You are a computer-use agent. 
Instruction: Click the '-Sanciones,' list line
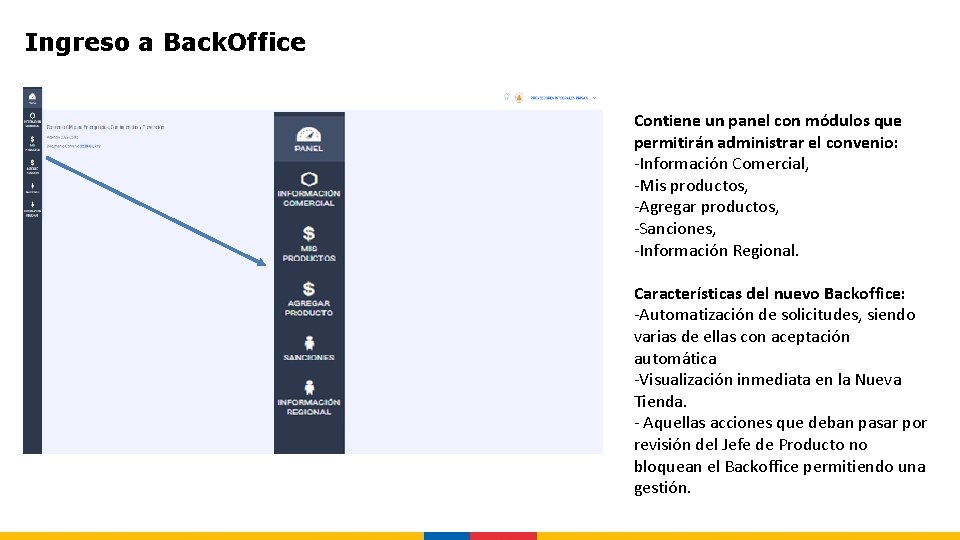[x=675, y=228]
